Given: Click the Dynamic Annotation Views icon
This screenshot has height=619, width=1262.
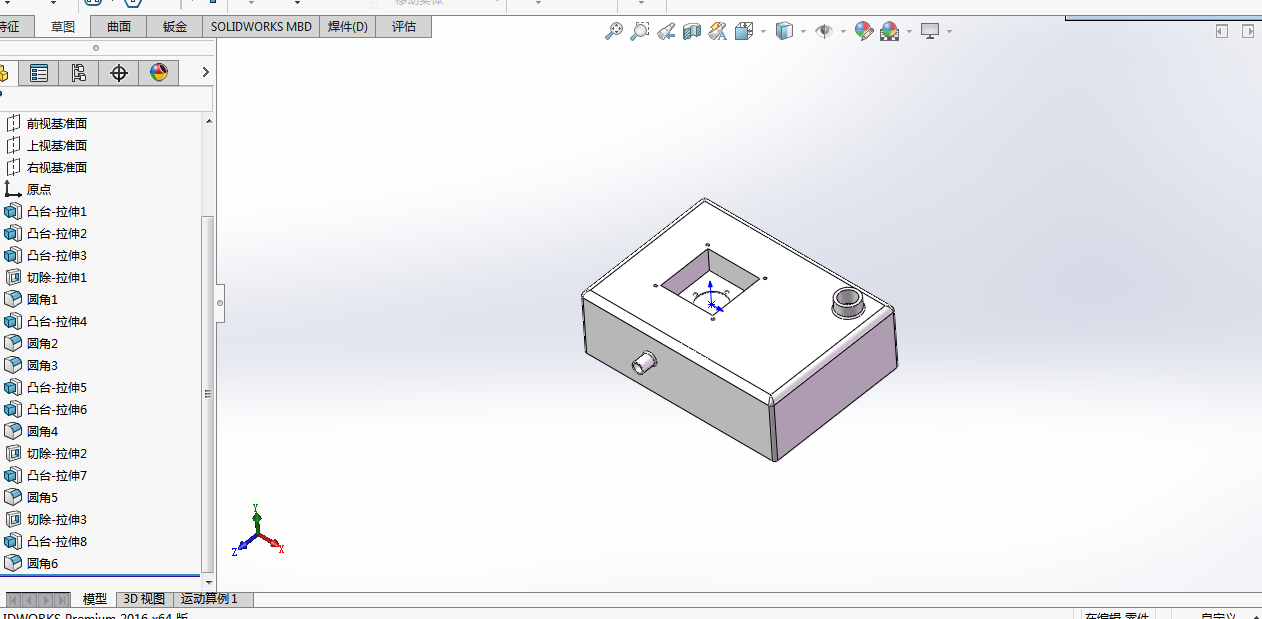Looking at the screenshot, I should [x=717, y=31].
